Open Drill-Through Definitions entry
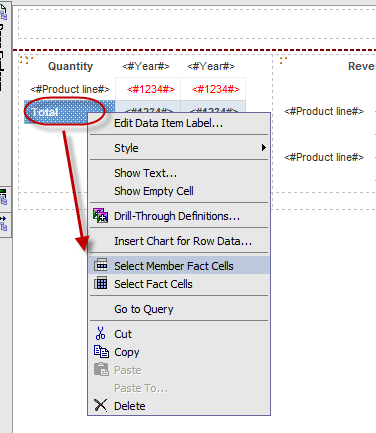Viewport: 376px width, 433px height. coord(179,216)
